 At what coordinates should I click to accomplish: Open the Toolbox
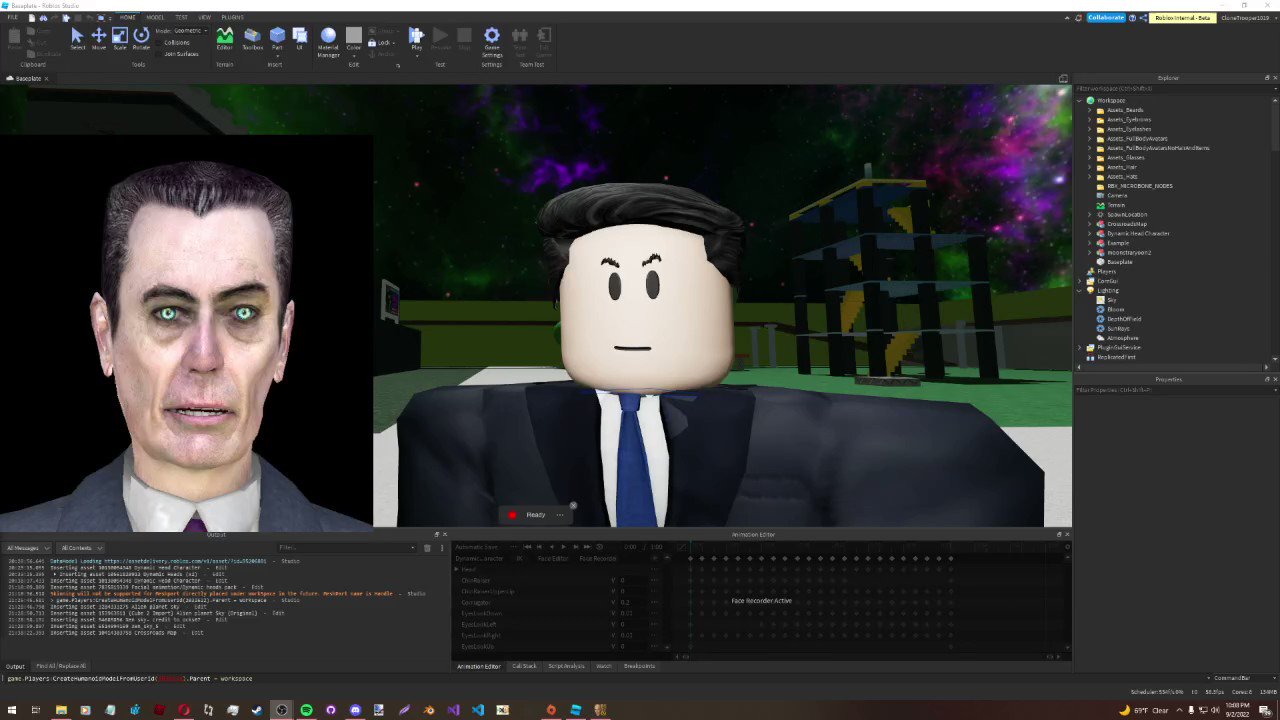point(252,38)
